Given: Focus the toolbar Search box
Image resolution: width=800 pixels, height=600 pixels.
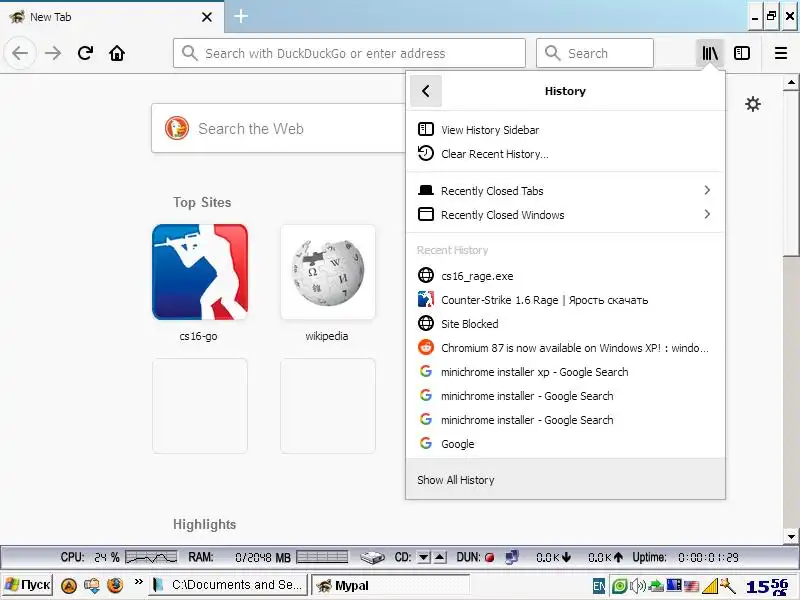Looking at the screenshot, I should pos(594,53).
